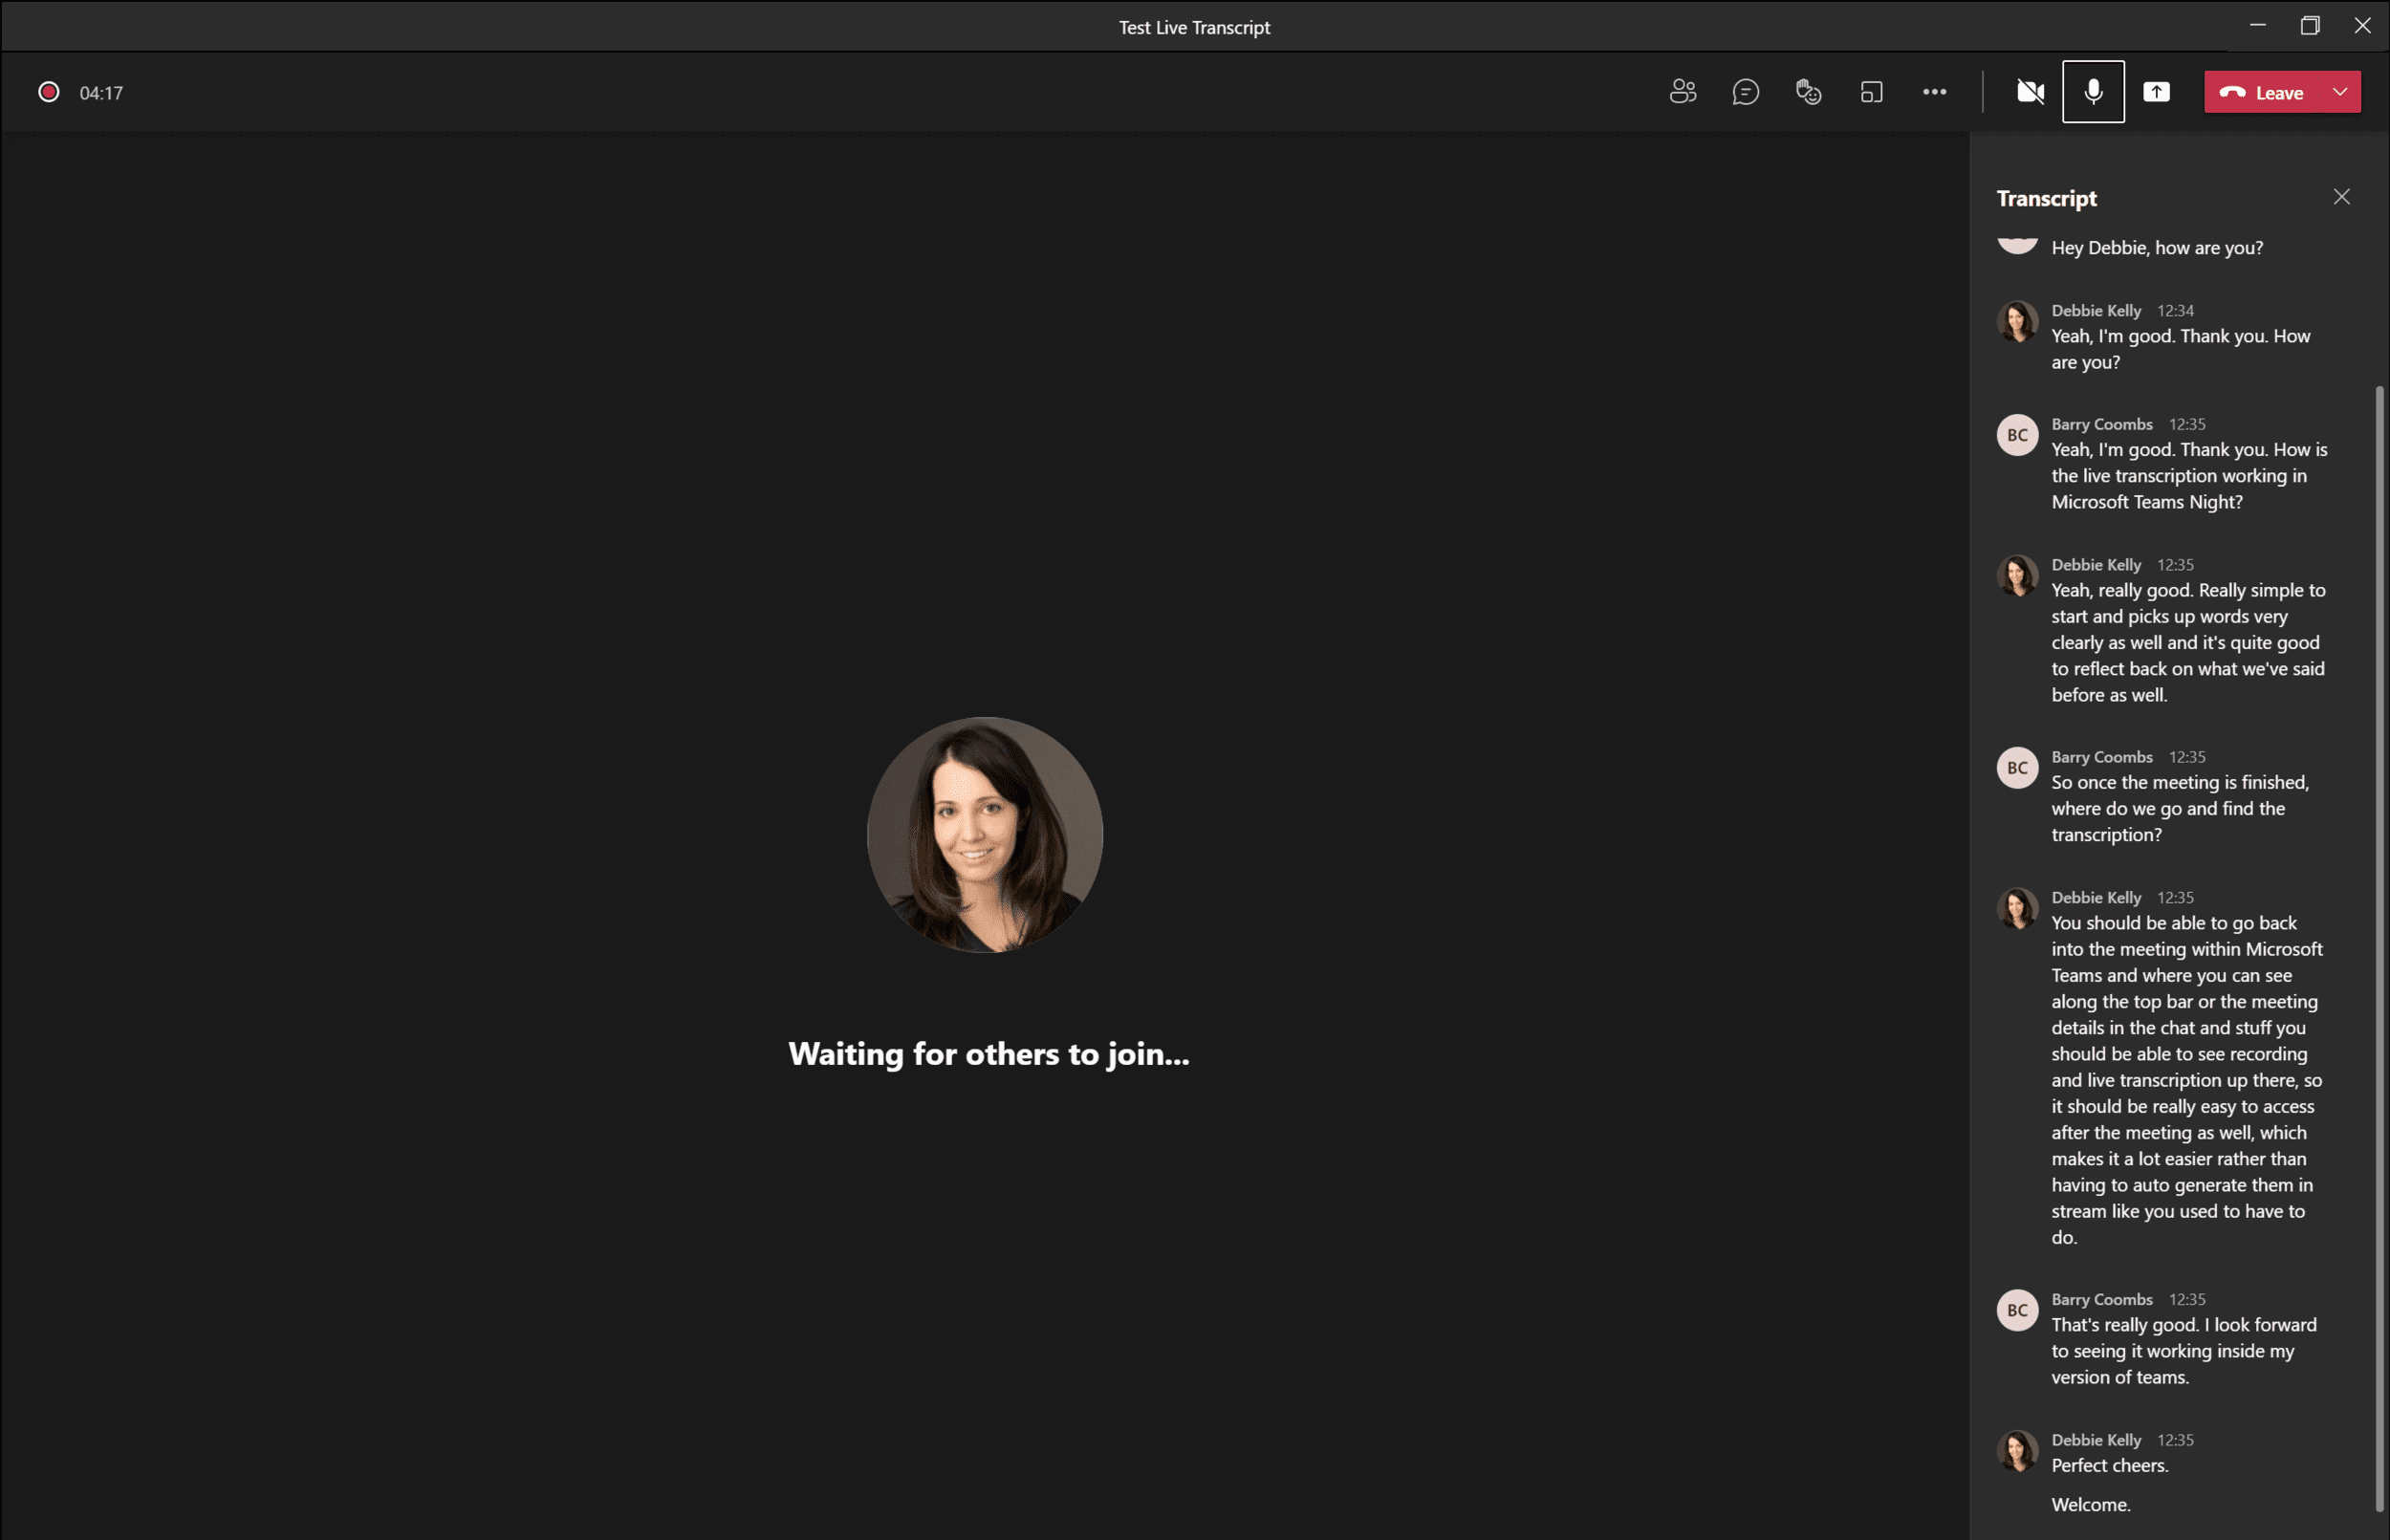Image resolution: width=2390 pixels, height=1540 pixels.
Task: Click Debbie Kelly's avatar in the transcript
Action: (x=2018, y=320)
